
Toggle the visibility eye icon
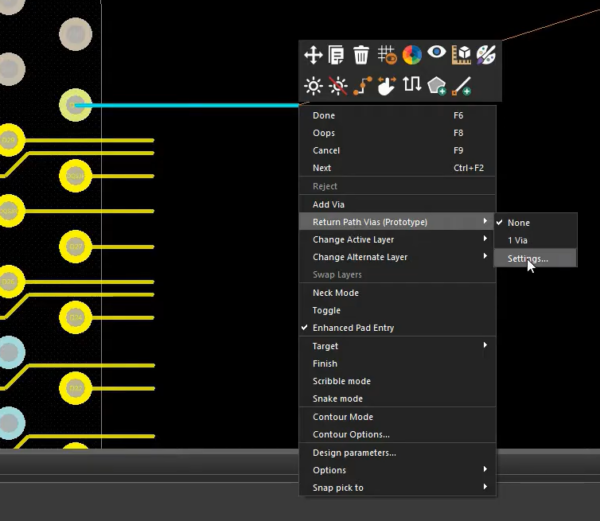(437, 52)
